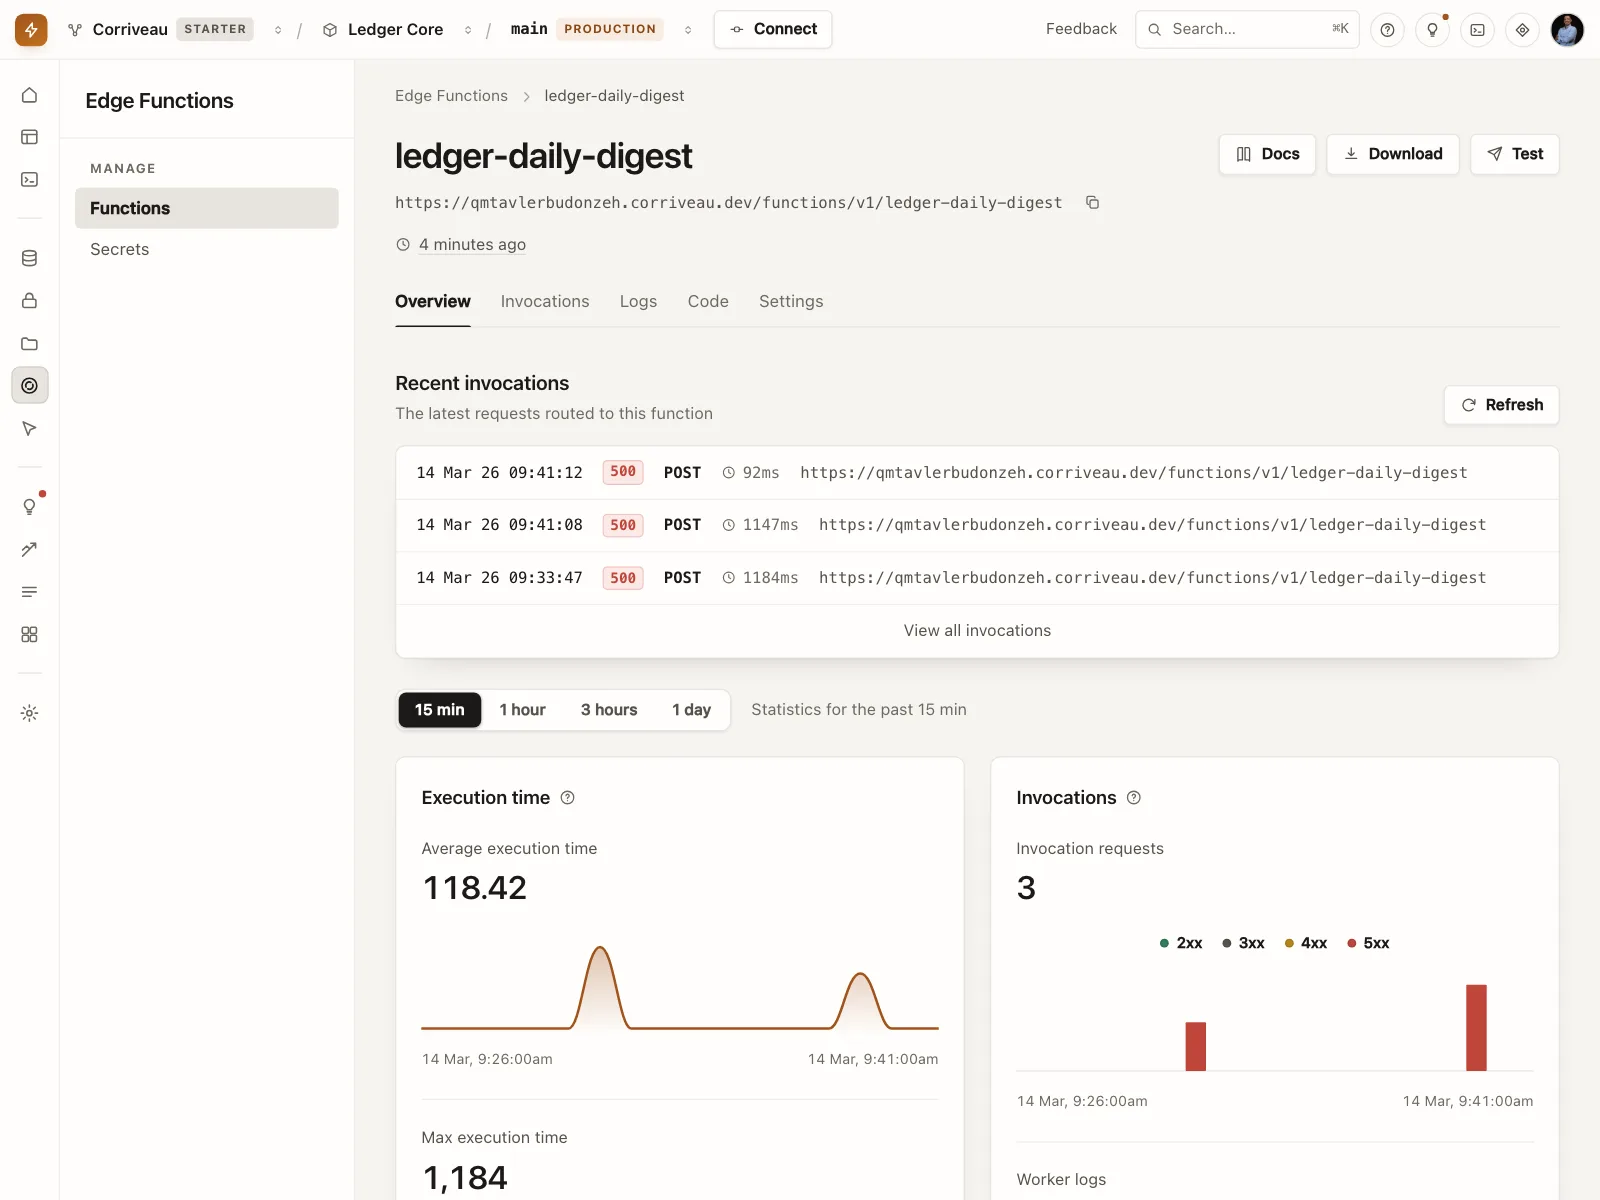Toggle the 5xx legend series
The height and width of the screenshot is (1200, 1600).
pyautogui.click(x=1368, y=943)
